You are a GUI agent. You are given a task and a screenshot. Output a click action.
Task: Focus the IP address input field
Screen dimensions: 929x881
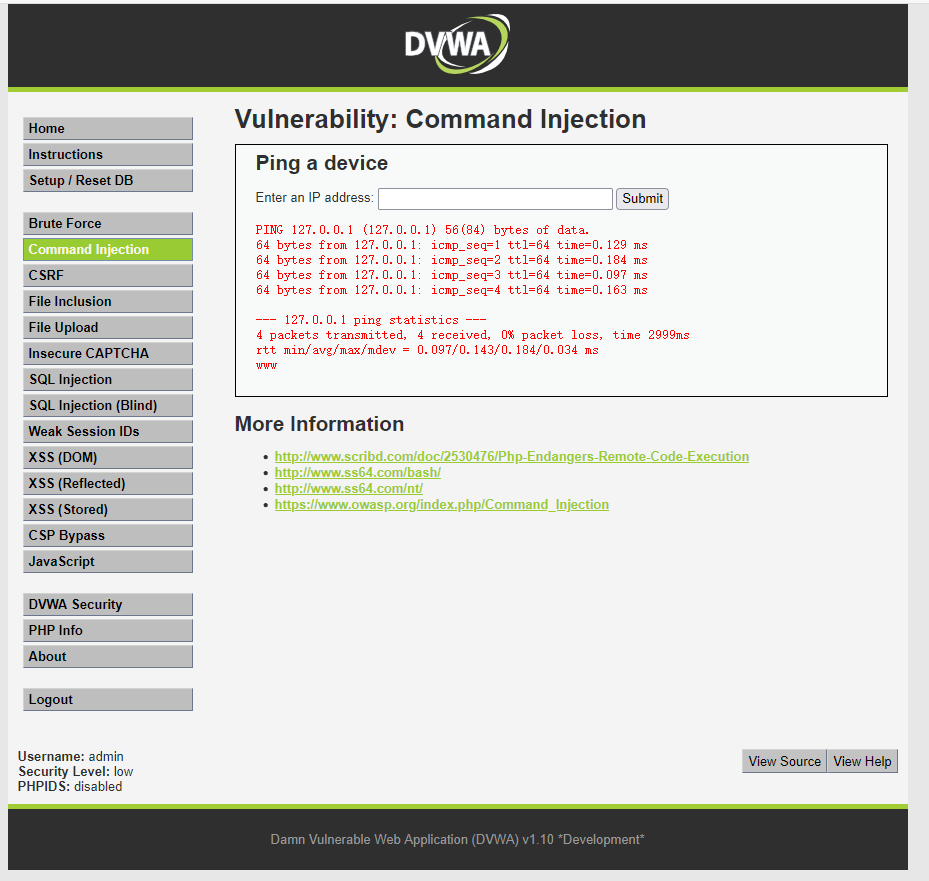tap(495, 198)
